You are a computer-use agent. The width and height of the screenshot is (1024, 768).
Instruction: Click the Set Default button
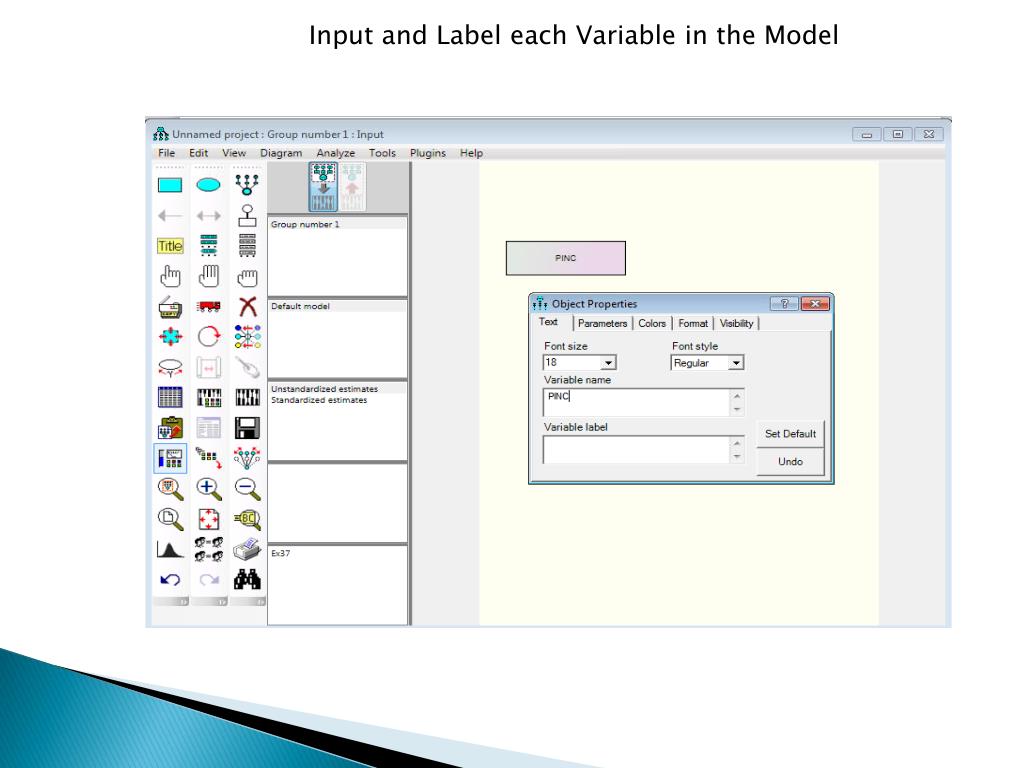click(x=790, y=434)
